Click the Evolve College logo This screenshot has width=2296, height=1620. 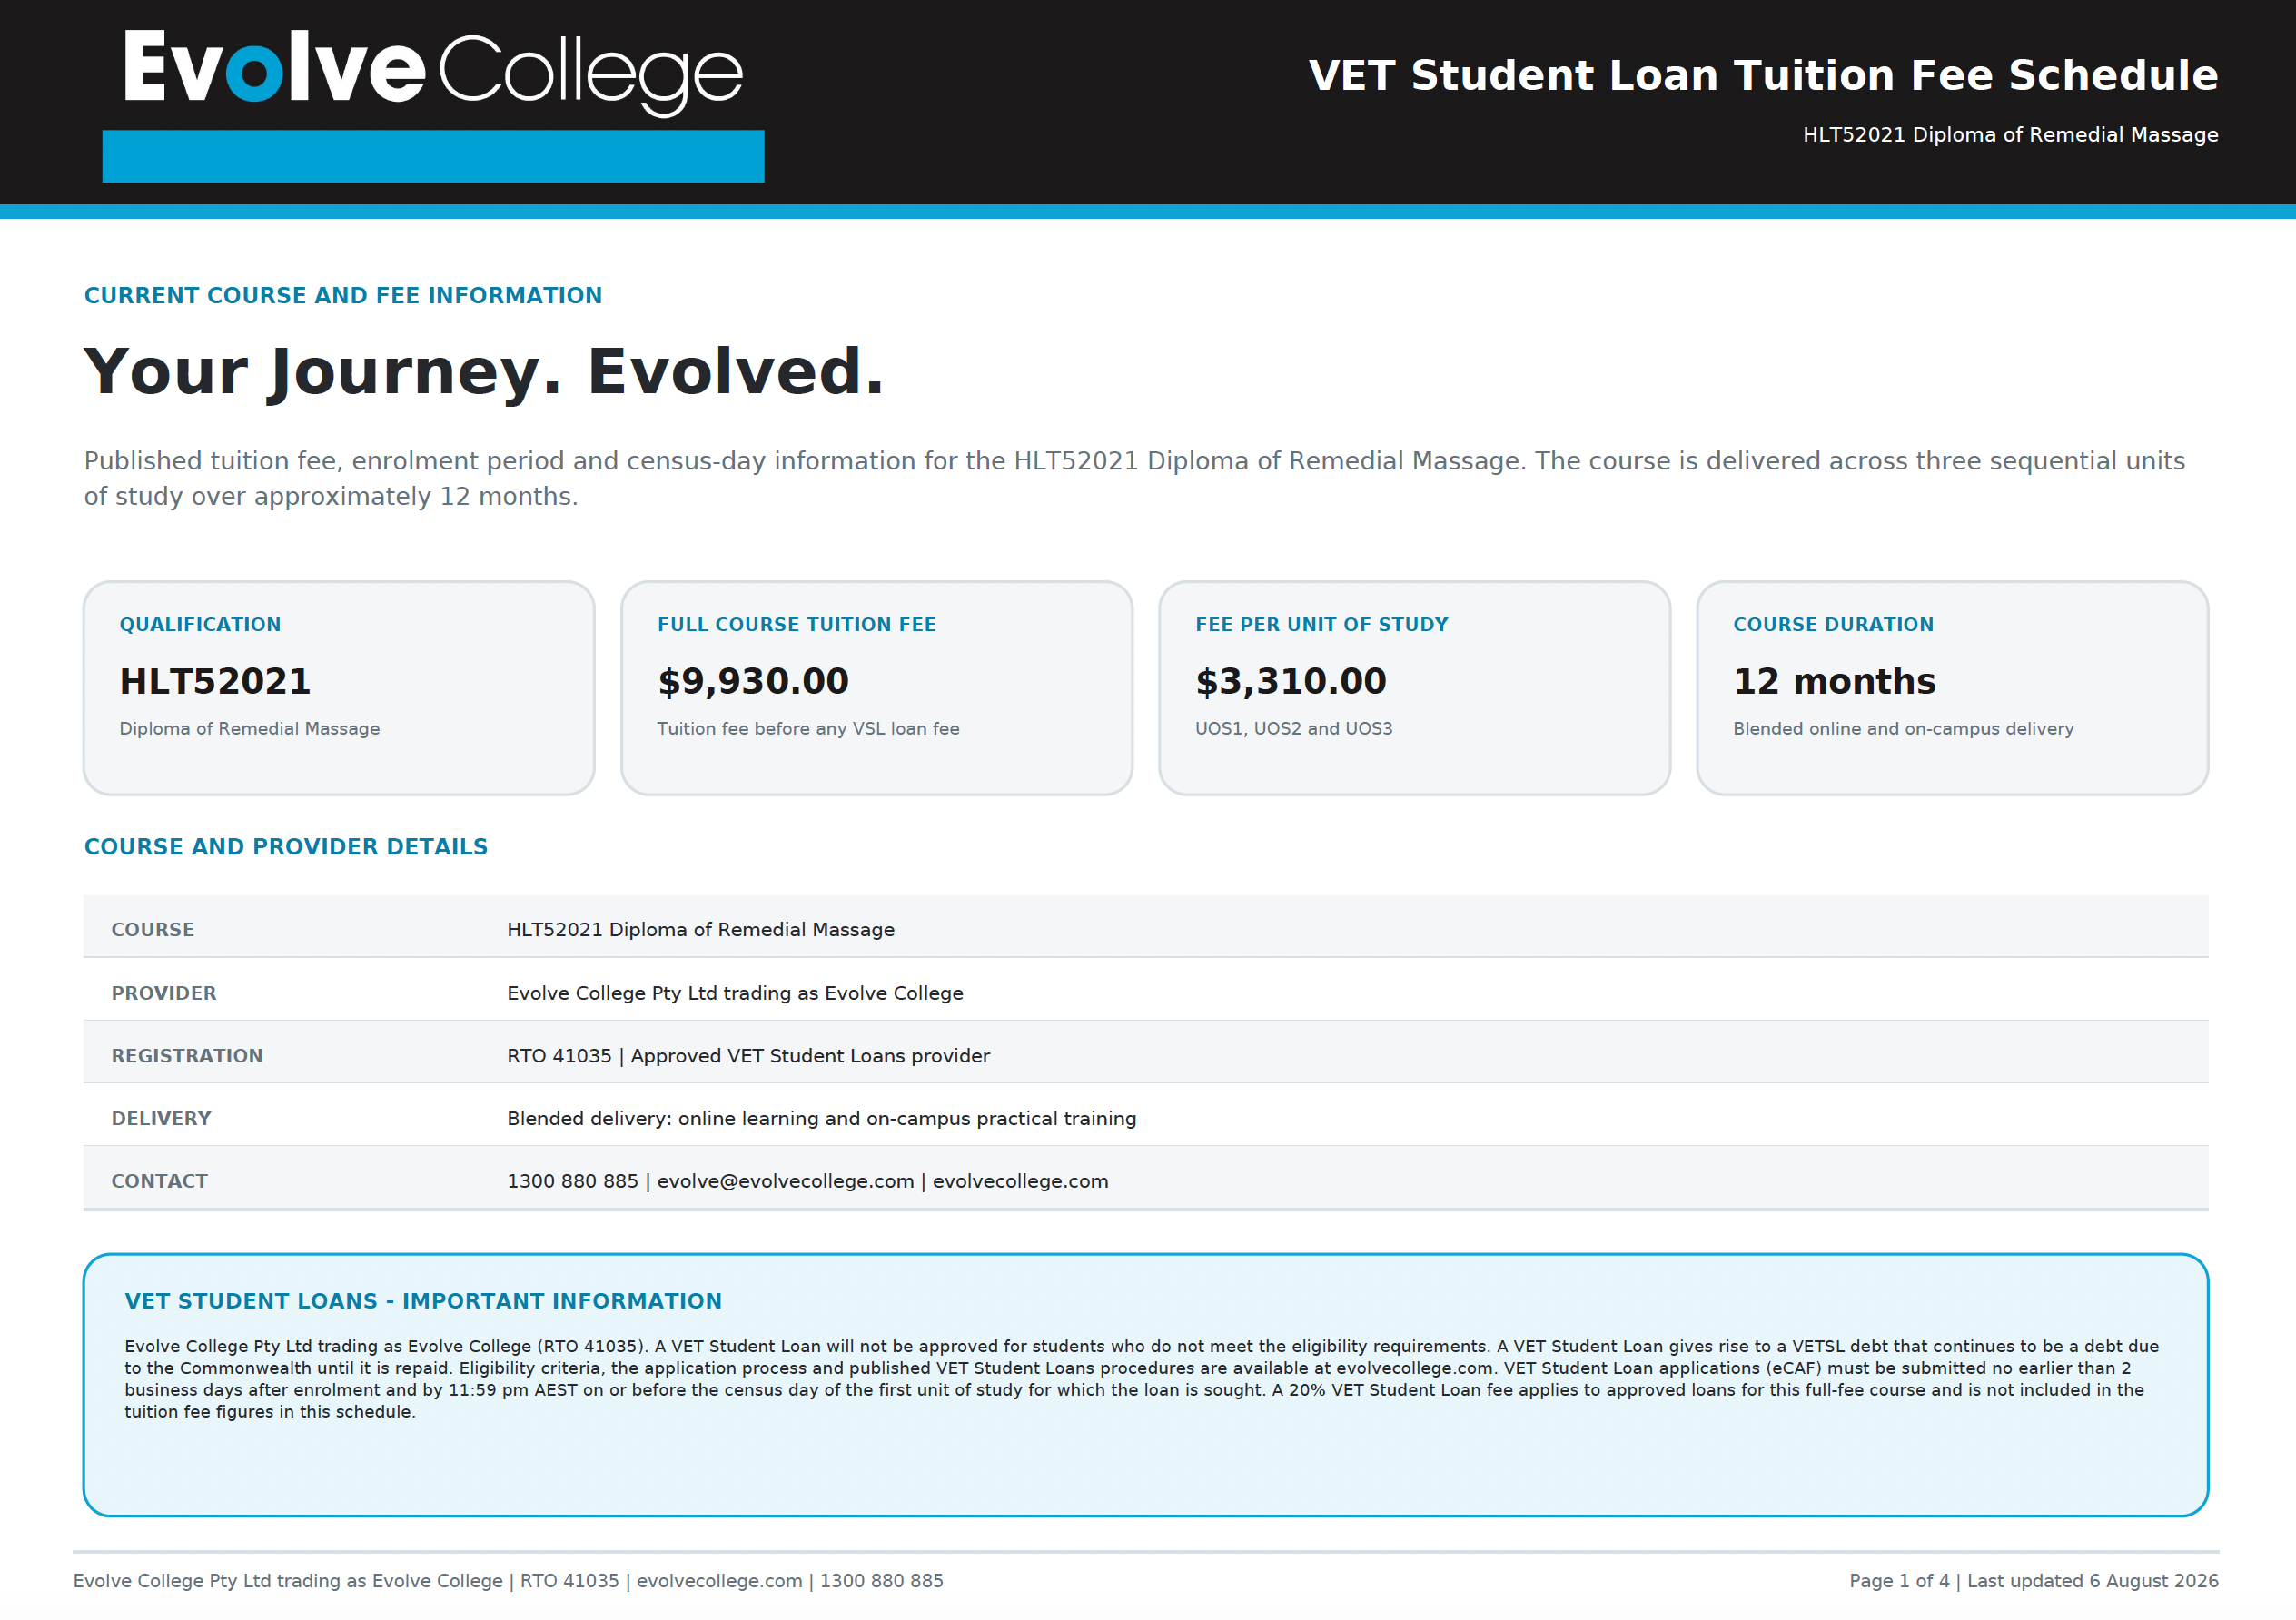point(433,72)
